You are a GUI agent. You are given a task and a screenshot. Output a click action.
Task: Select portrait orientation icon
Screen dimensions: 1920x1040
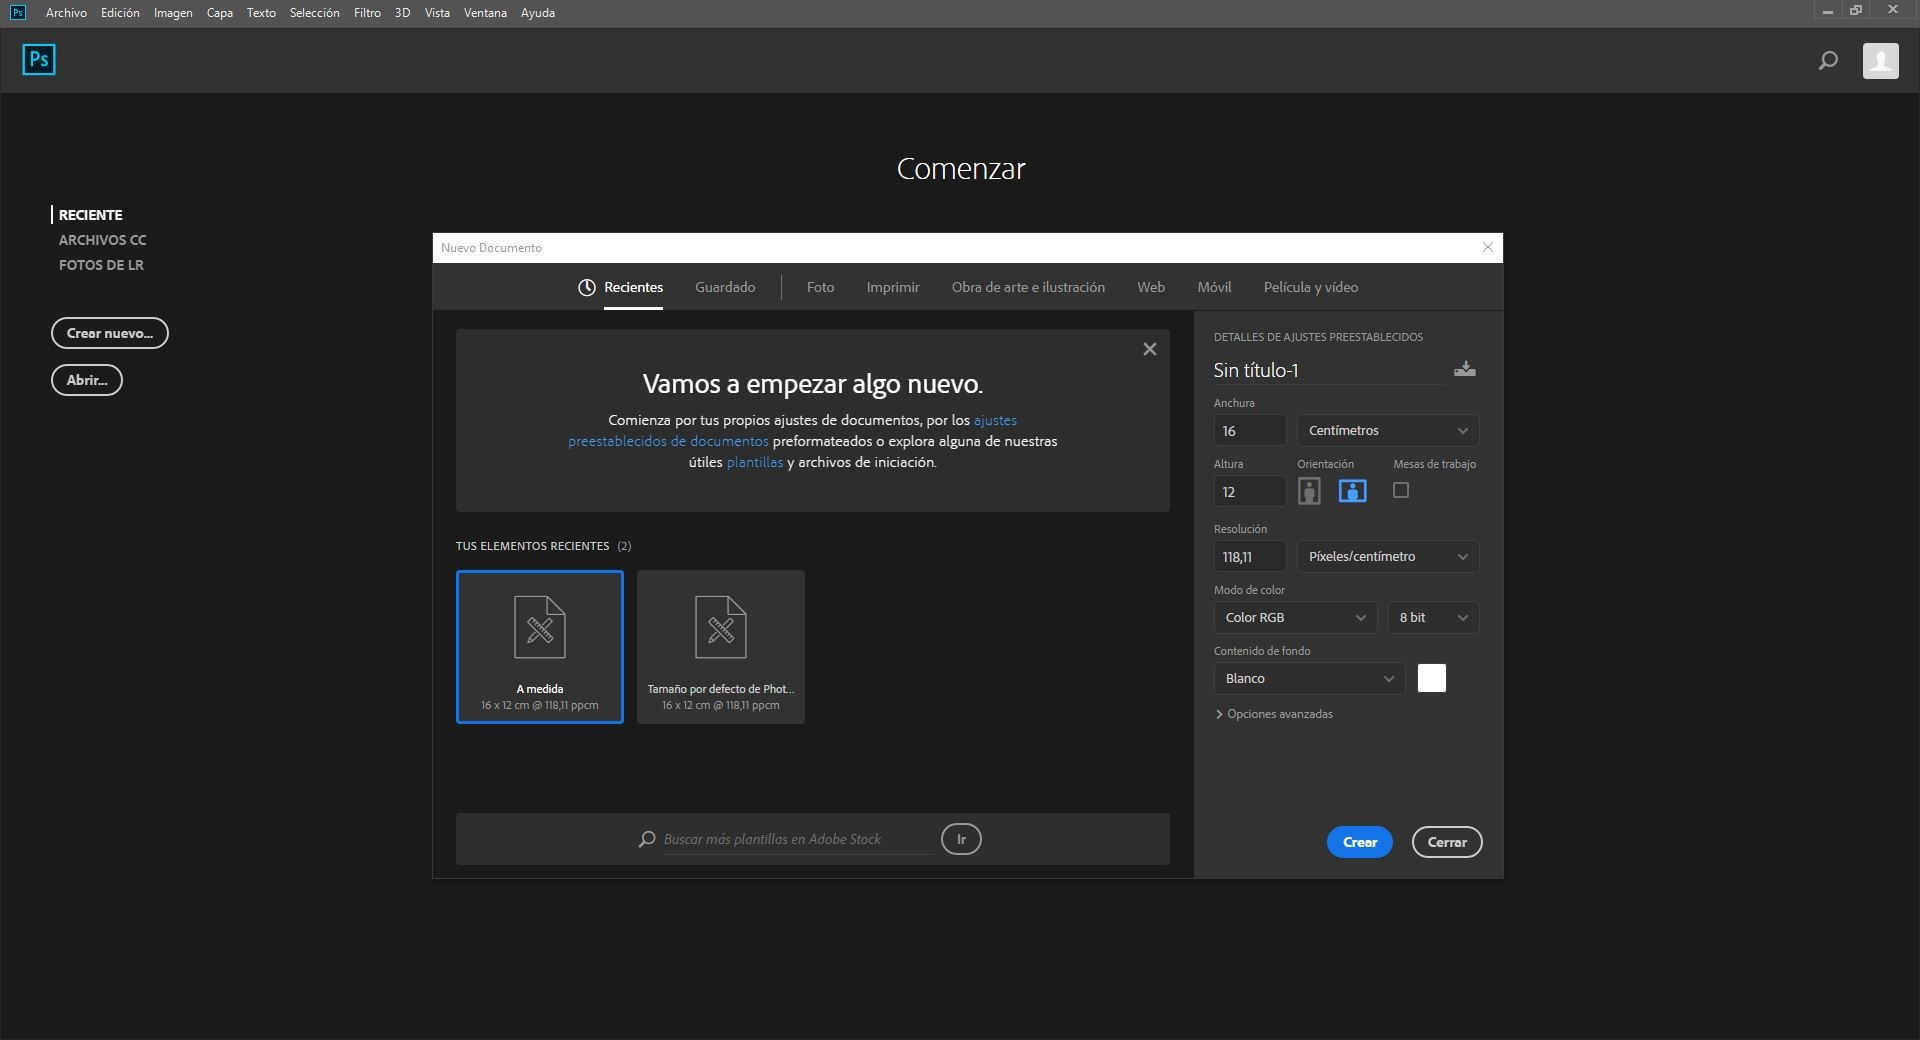pos(1309,491)
